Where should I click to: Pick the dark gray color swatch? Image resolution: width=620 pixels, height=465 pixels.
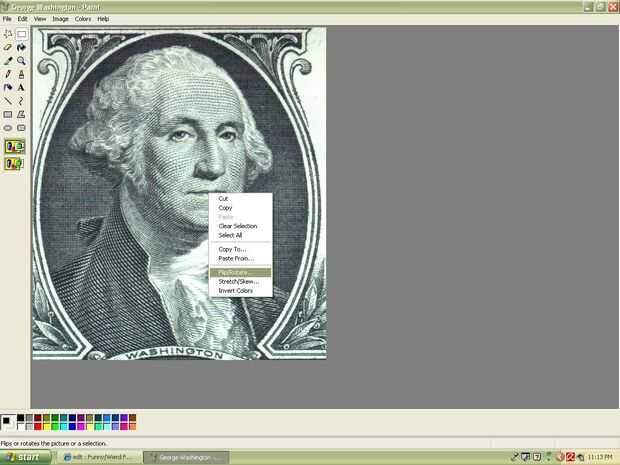[x=29, y=418]
